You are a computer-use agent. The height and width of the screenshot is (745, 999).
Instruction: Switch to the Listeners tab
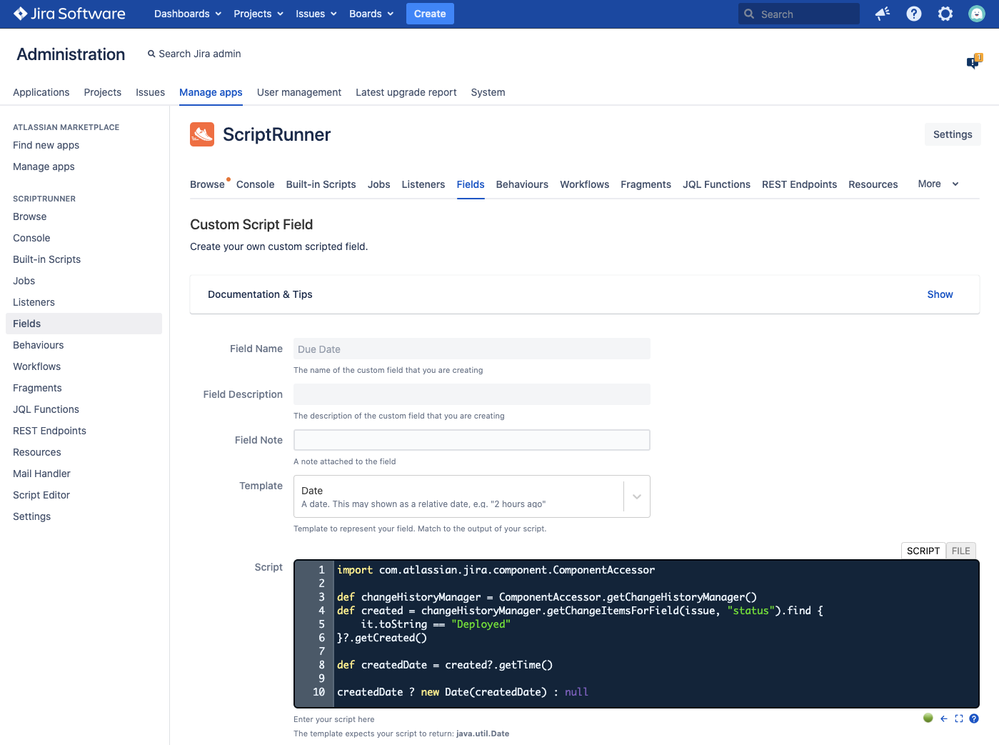click(x=423, y=184)
